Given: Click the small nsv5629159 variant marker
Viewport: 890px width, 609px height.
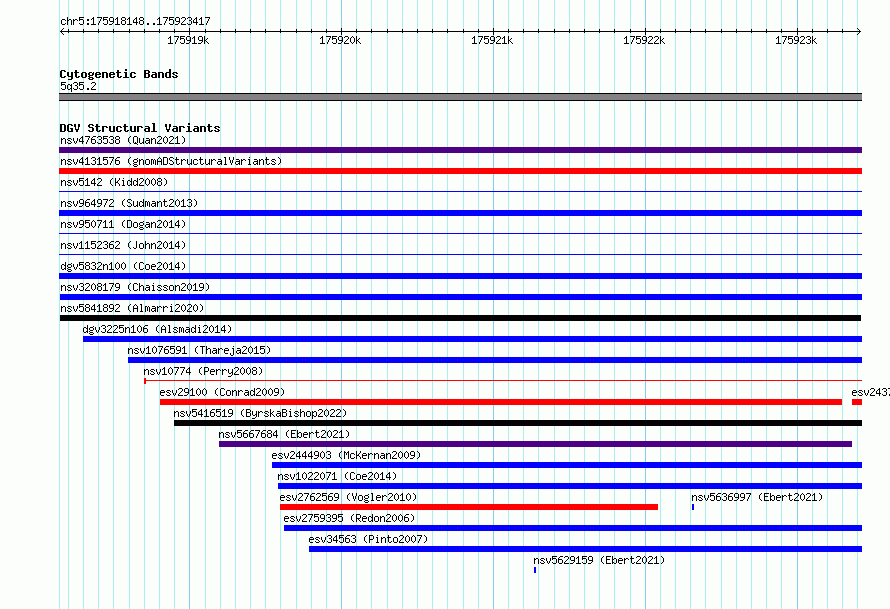Looking at the screenshot, I should pos(535,570).
